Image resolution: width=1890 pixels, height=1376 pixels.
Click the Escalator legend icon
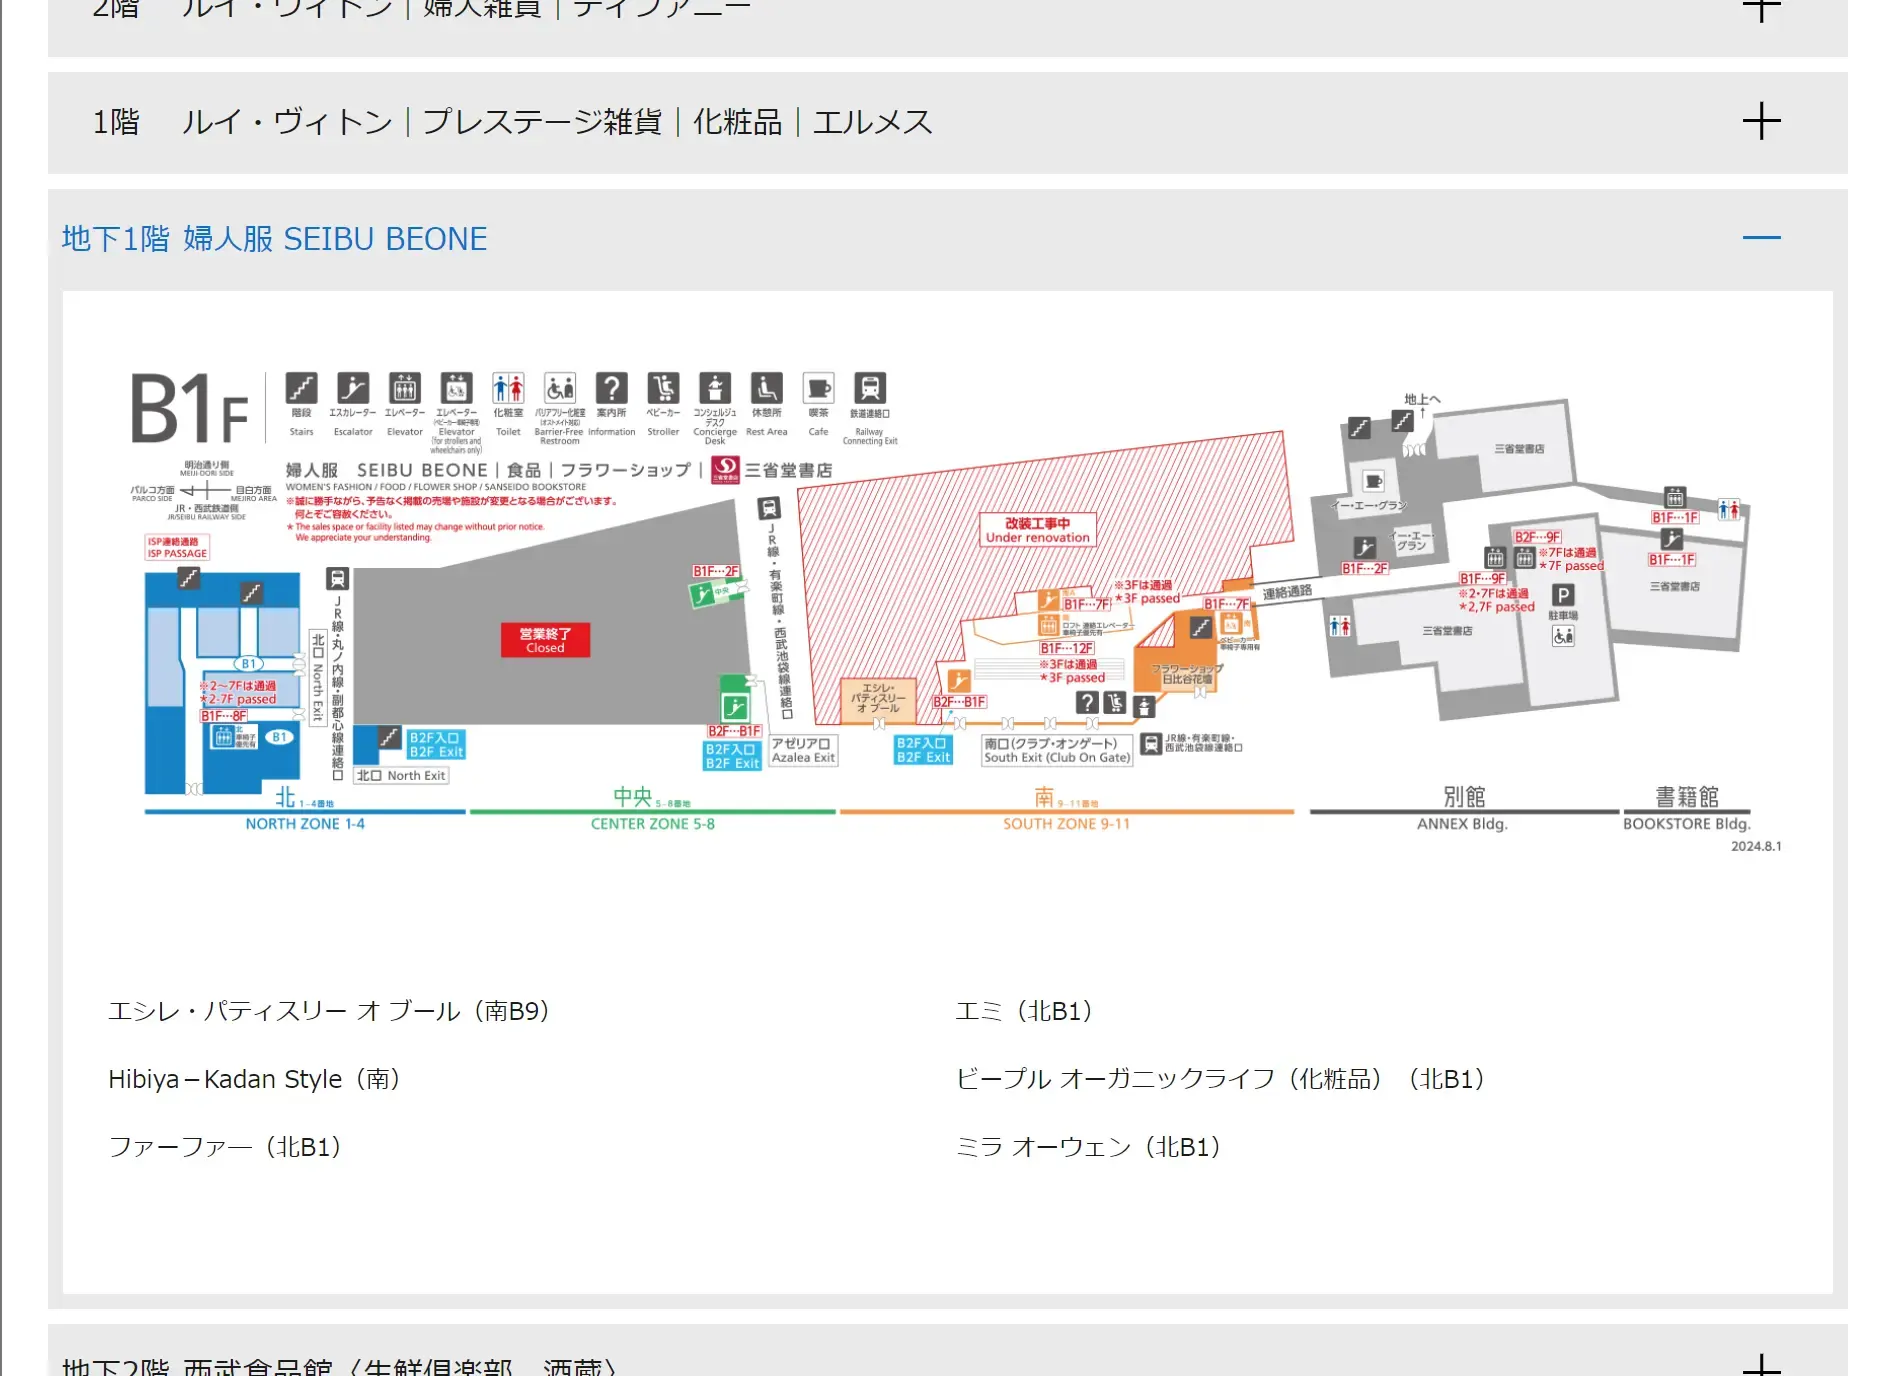point(353,389)
